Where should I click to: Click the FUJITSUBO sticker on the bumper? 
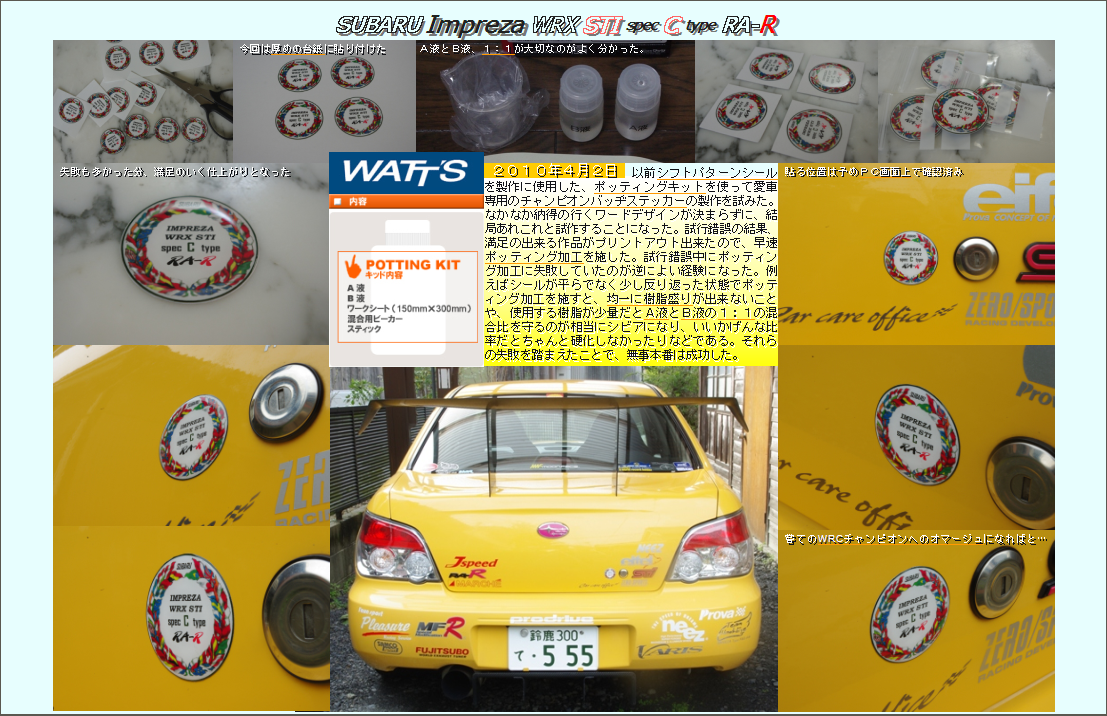click(x=442, y=651)
